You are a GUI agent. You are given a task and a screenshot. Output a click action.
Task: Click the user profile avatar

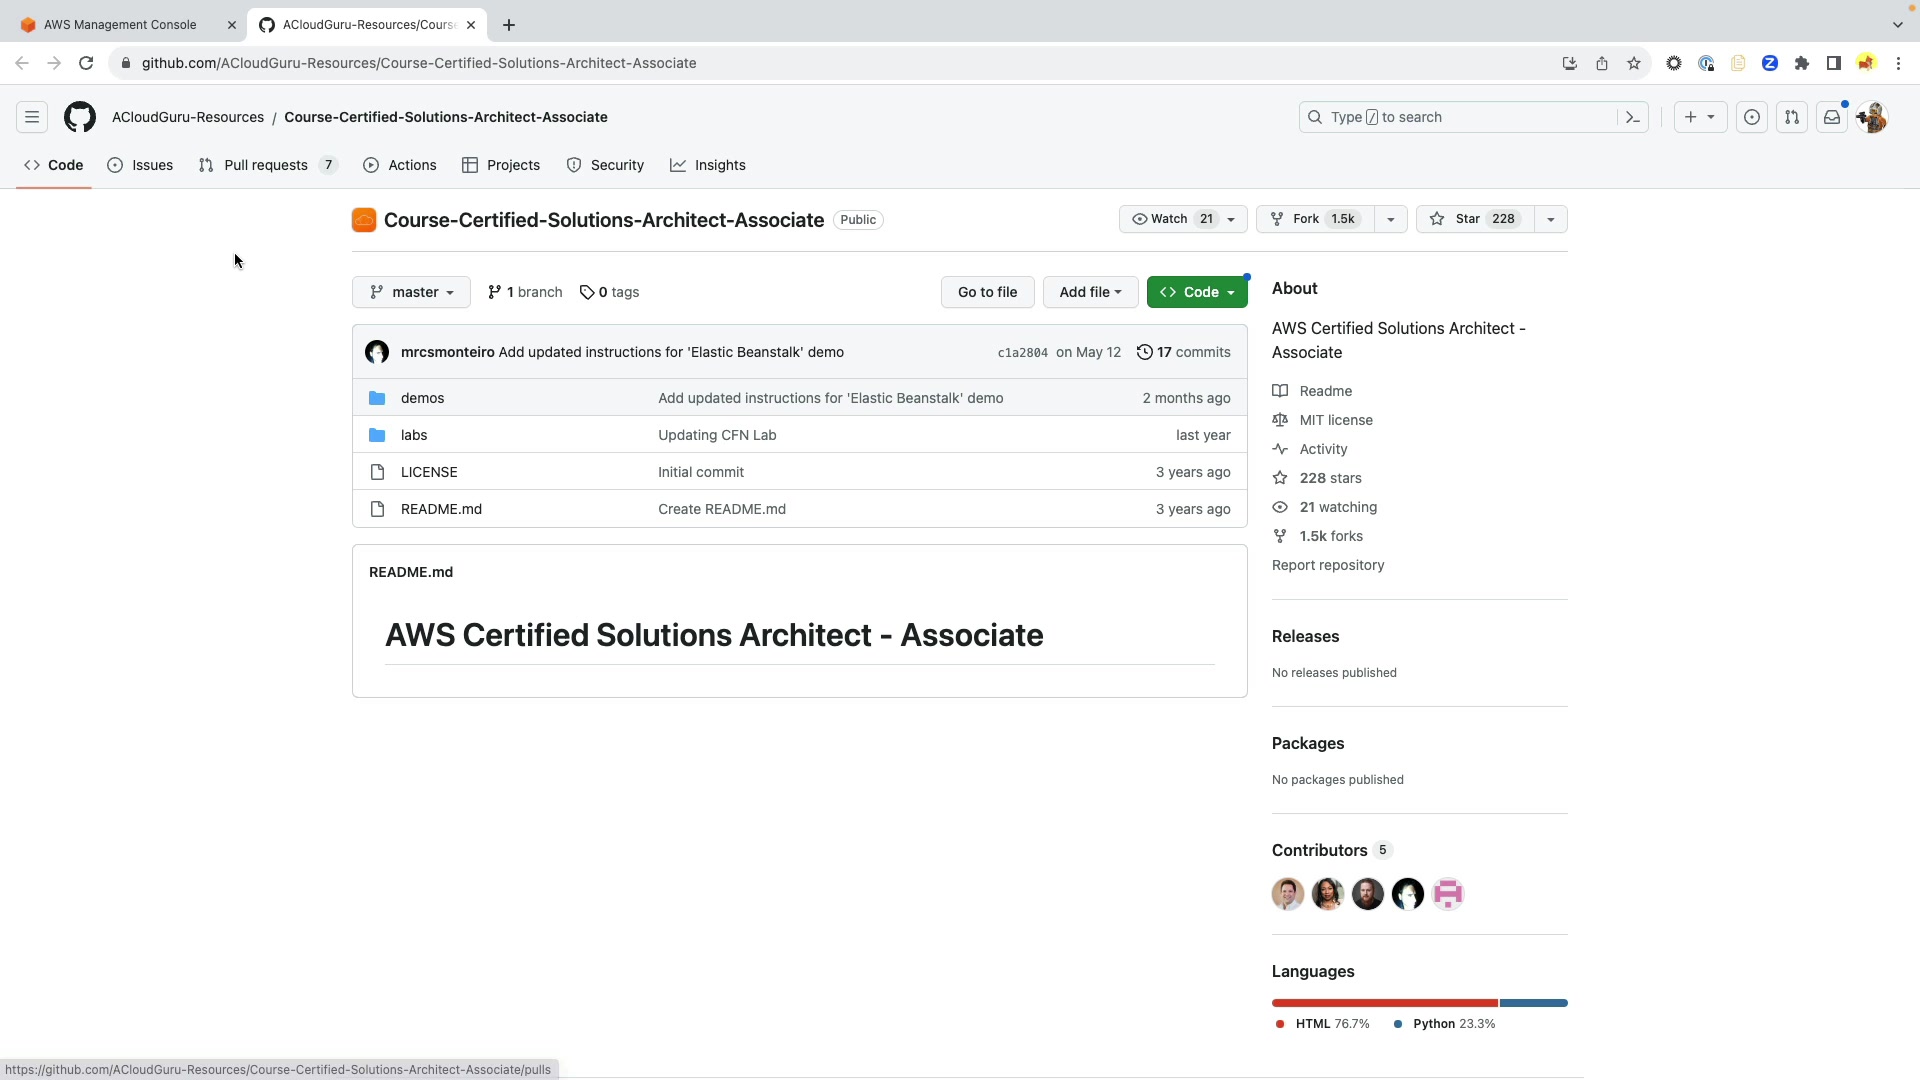tap(1872, 117)
